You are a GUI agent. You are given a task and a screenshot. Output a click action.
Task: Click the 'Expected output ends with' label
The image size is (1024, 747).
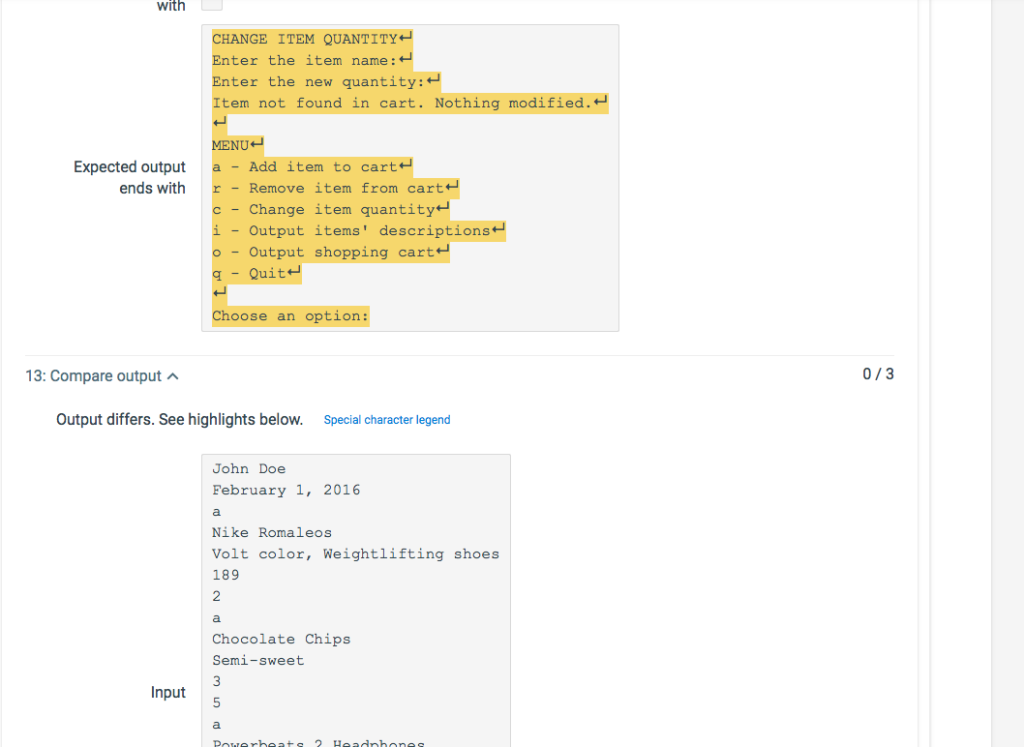[x=129, y=178]
